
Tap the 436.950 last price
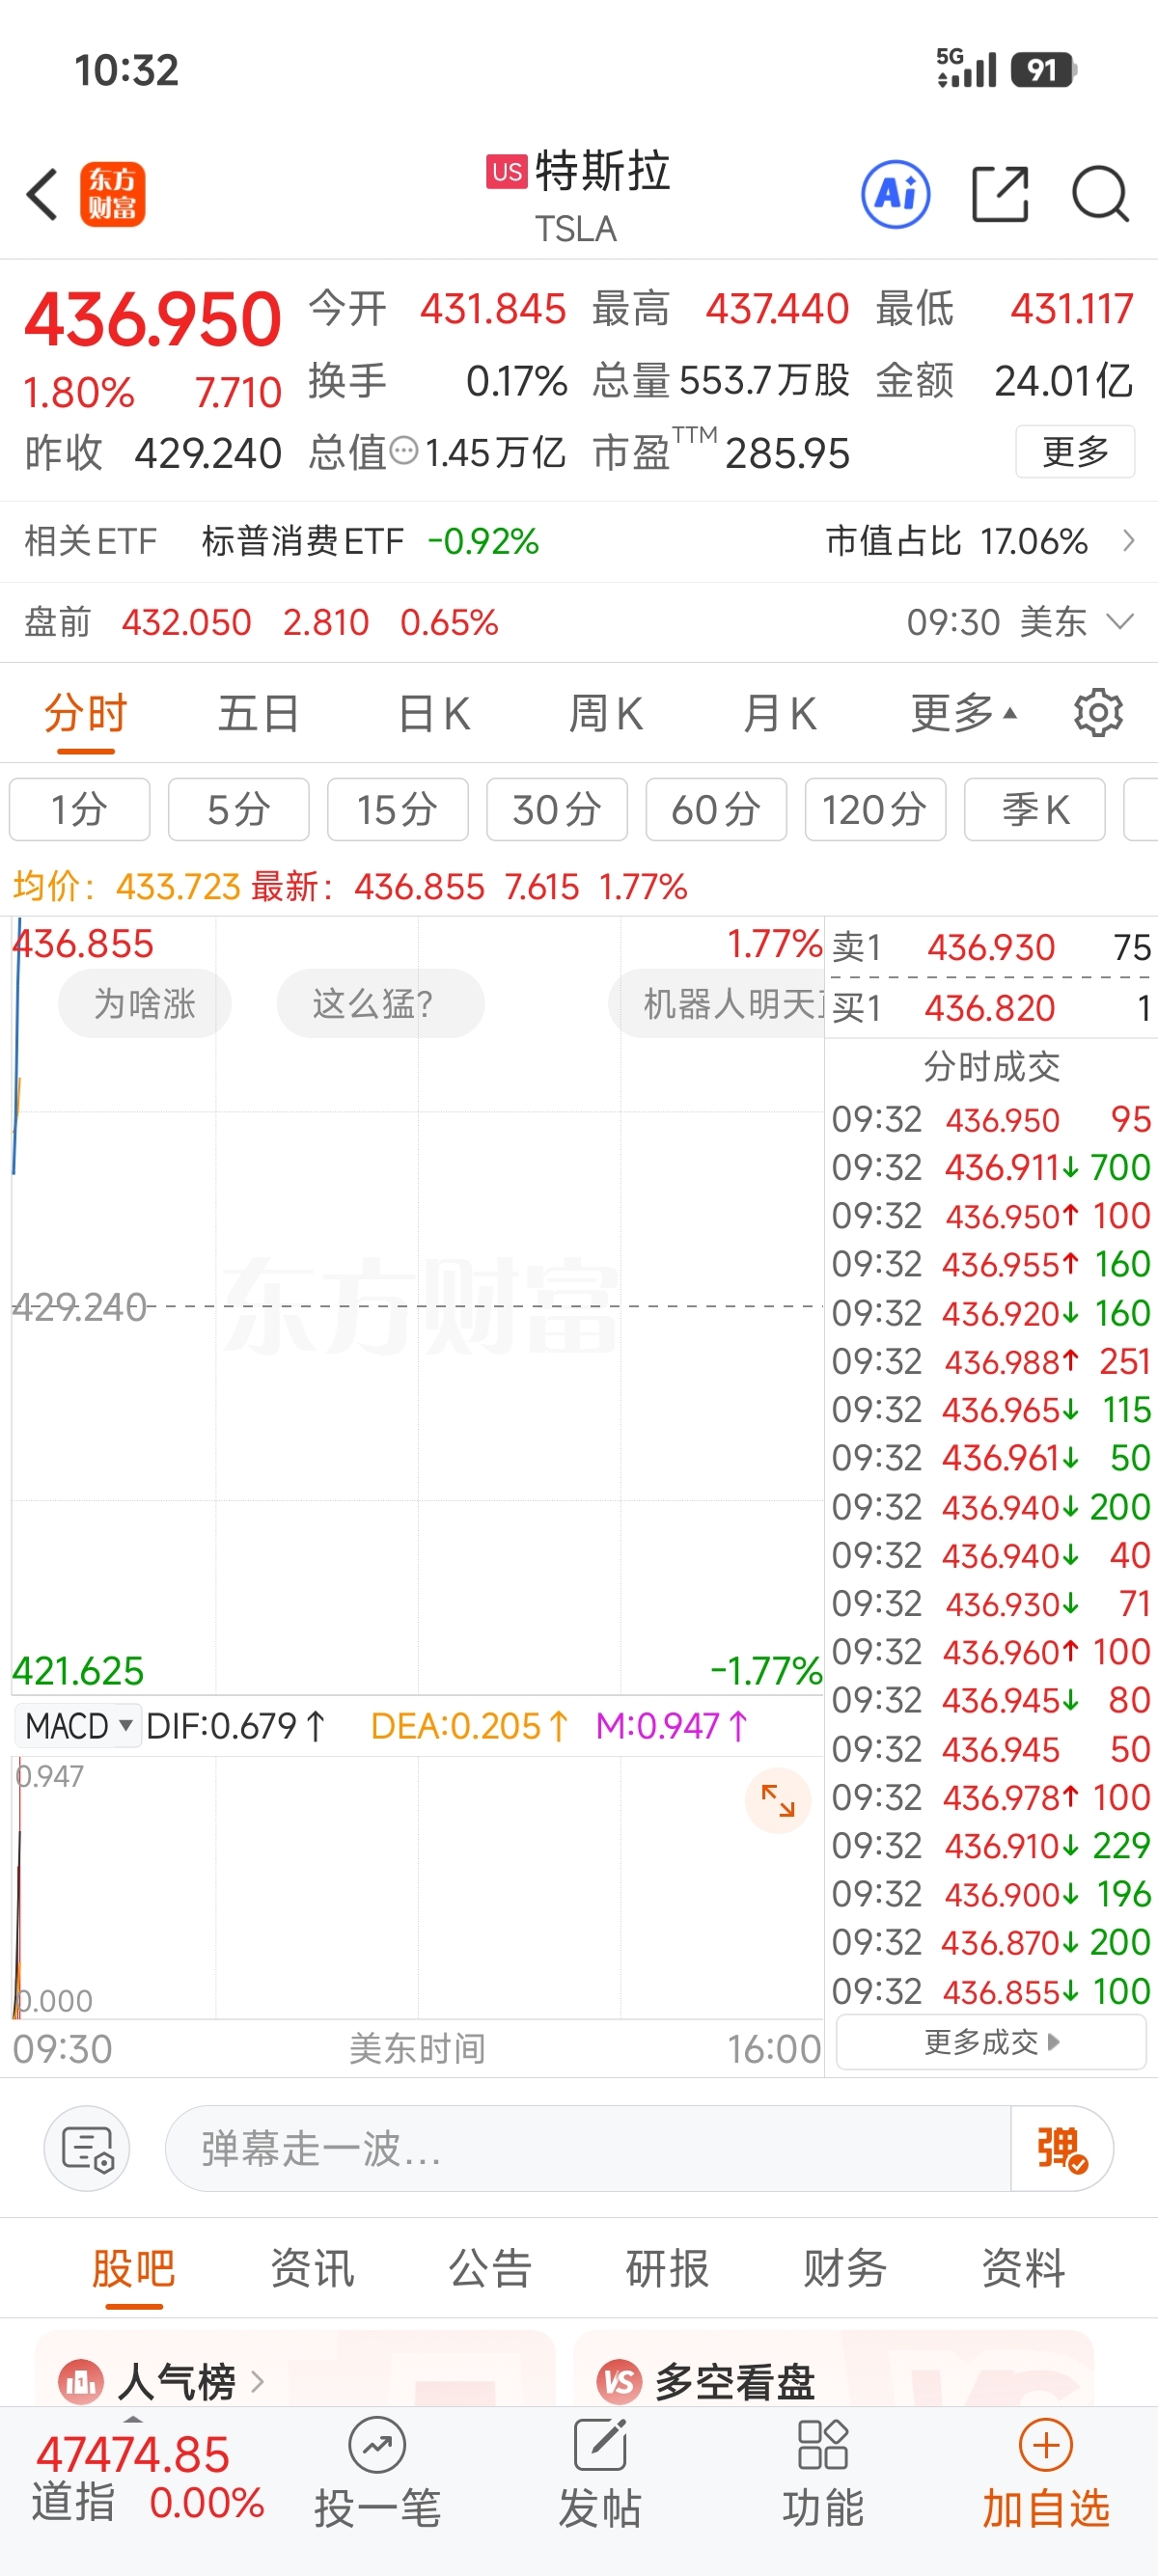click(153, 319)
